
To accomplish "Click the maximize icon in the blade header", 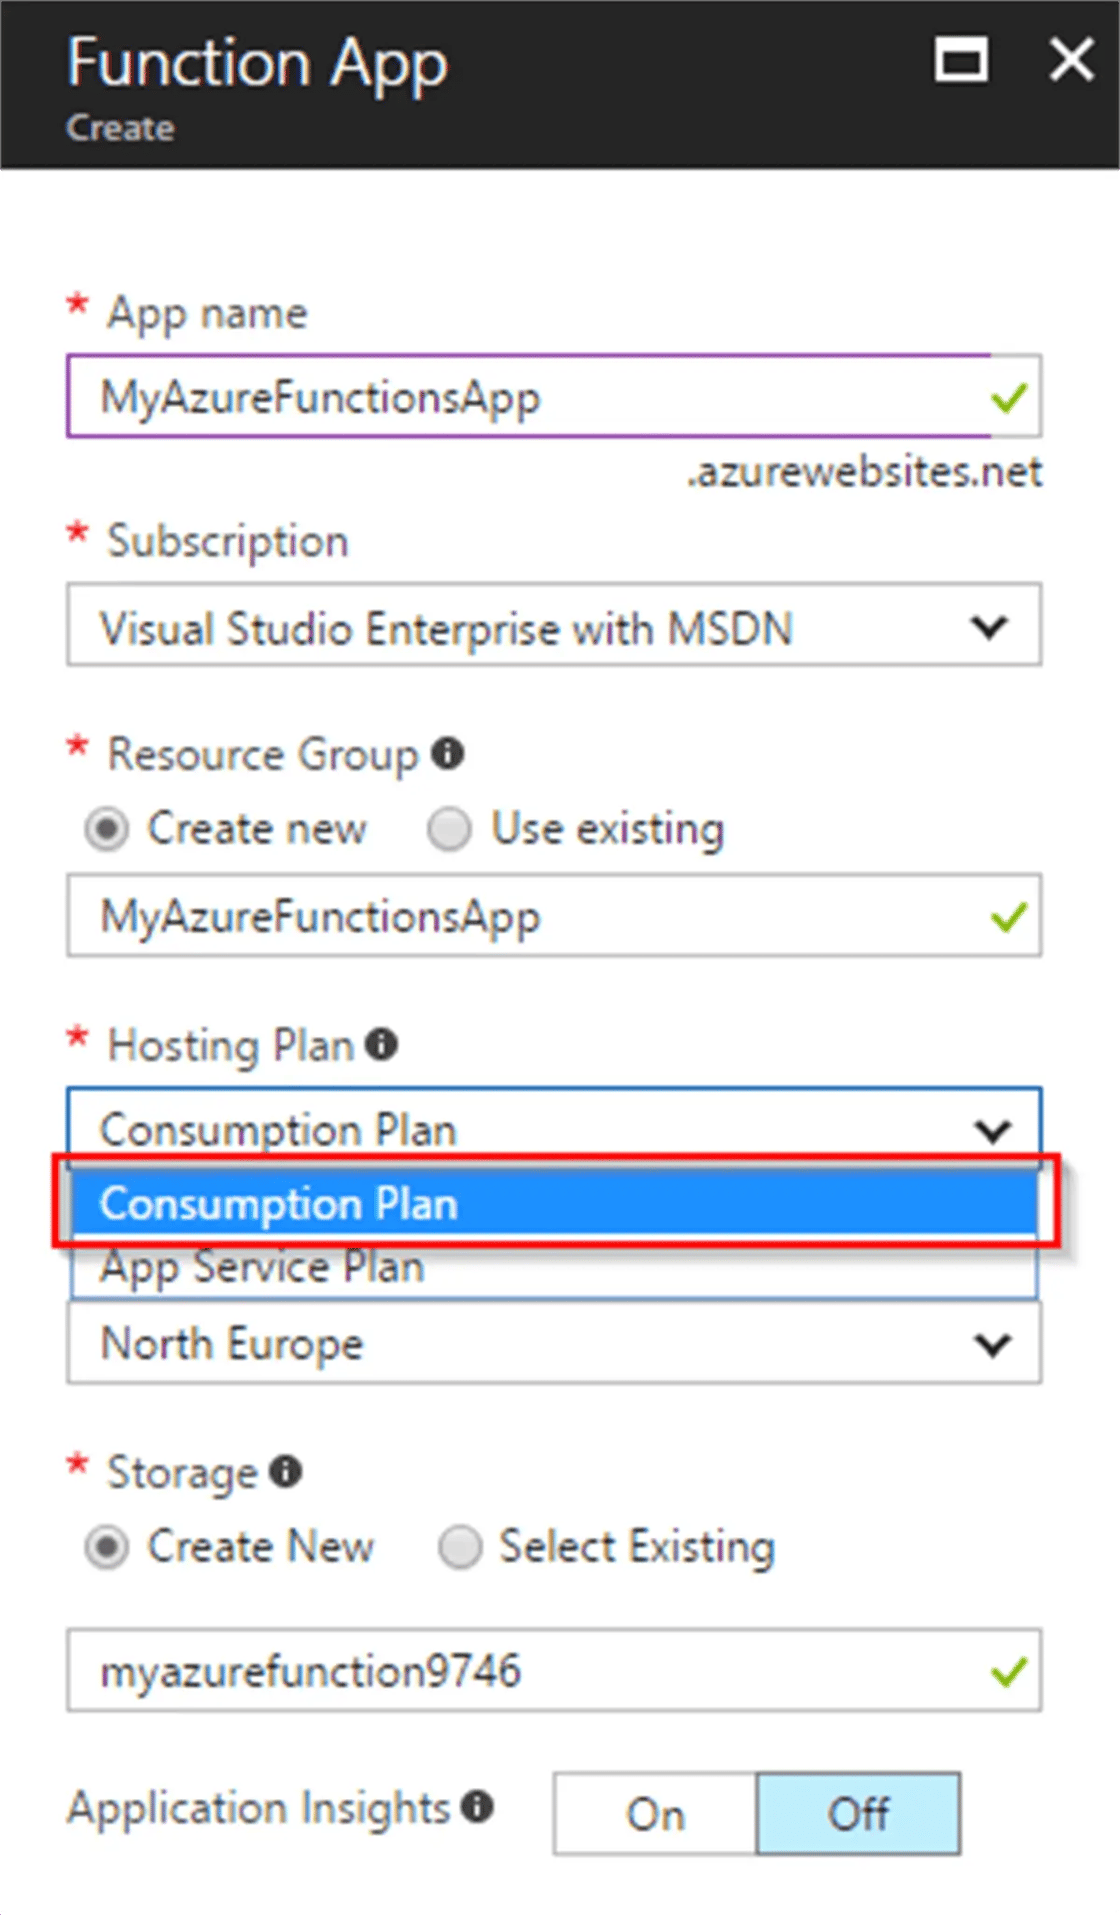I will point(961,60).
